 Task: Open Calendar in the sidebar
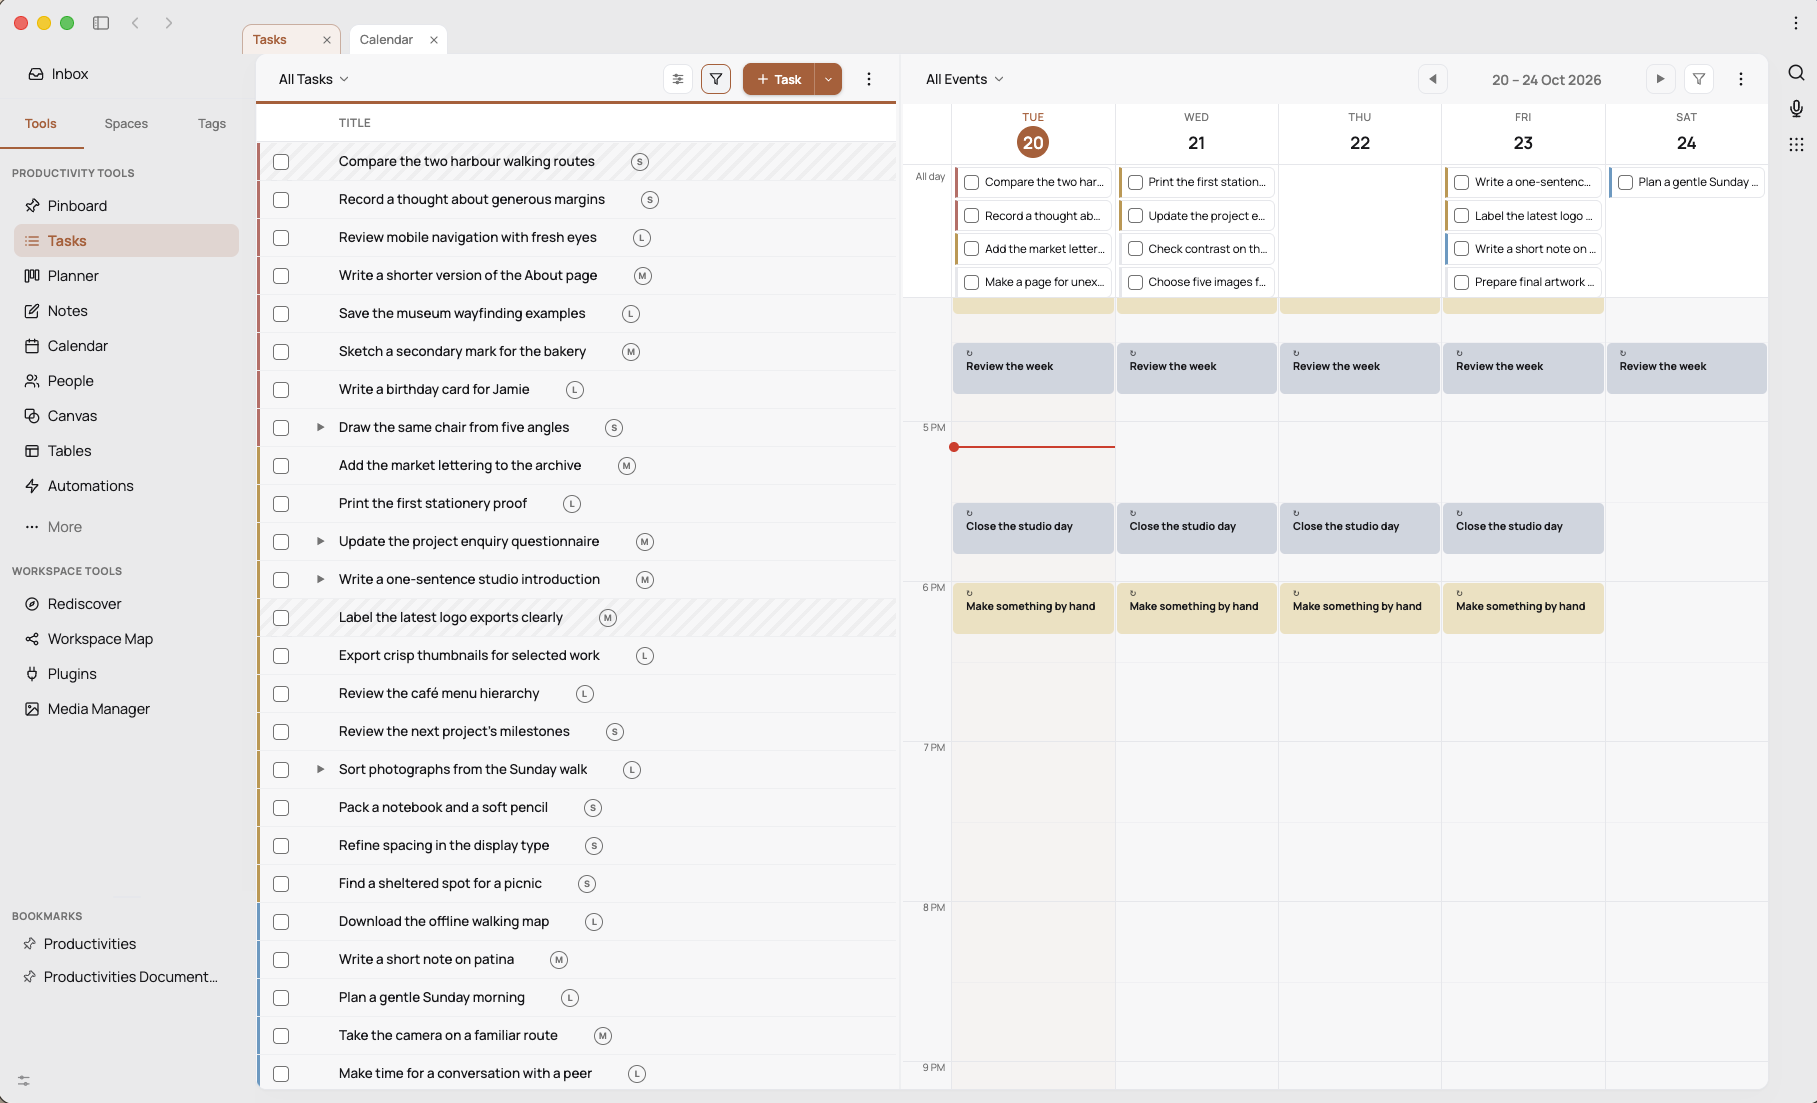[x=126, y=346]
